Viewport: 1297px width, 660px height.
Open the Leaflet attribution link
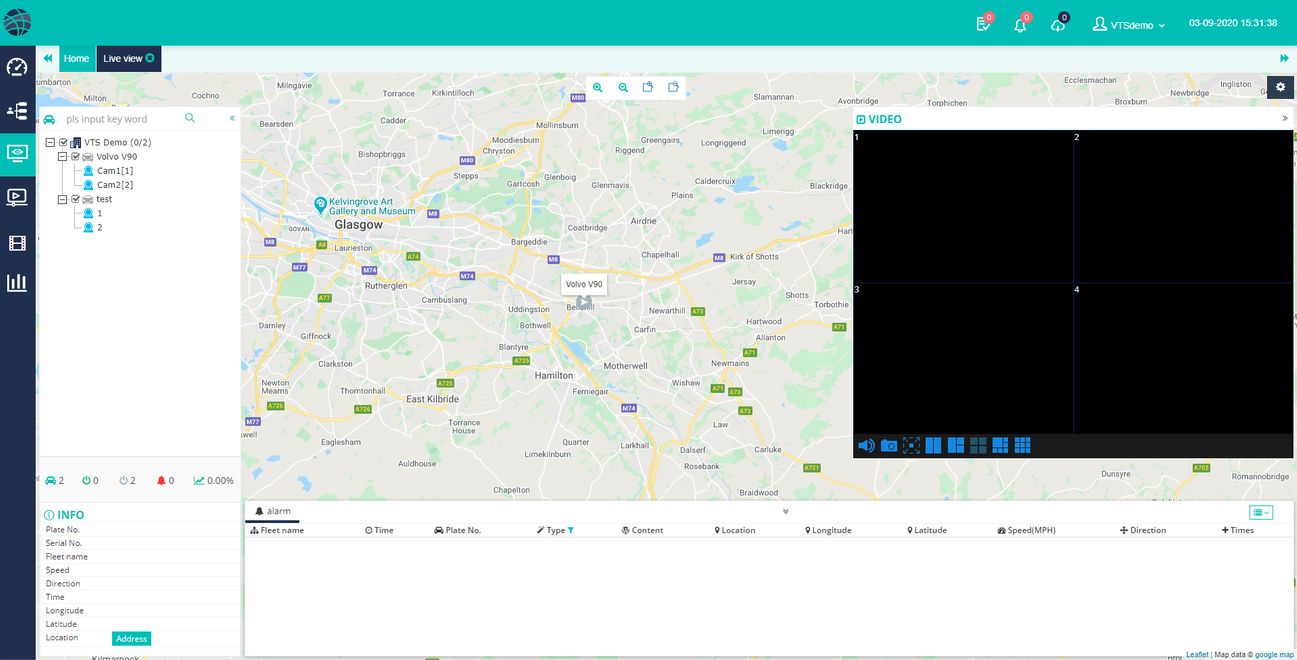pos(1197,654)
